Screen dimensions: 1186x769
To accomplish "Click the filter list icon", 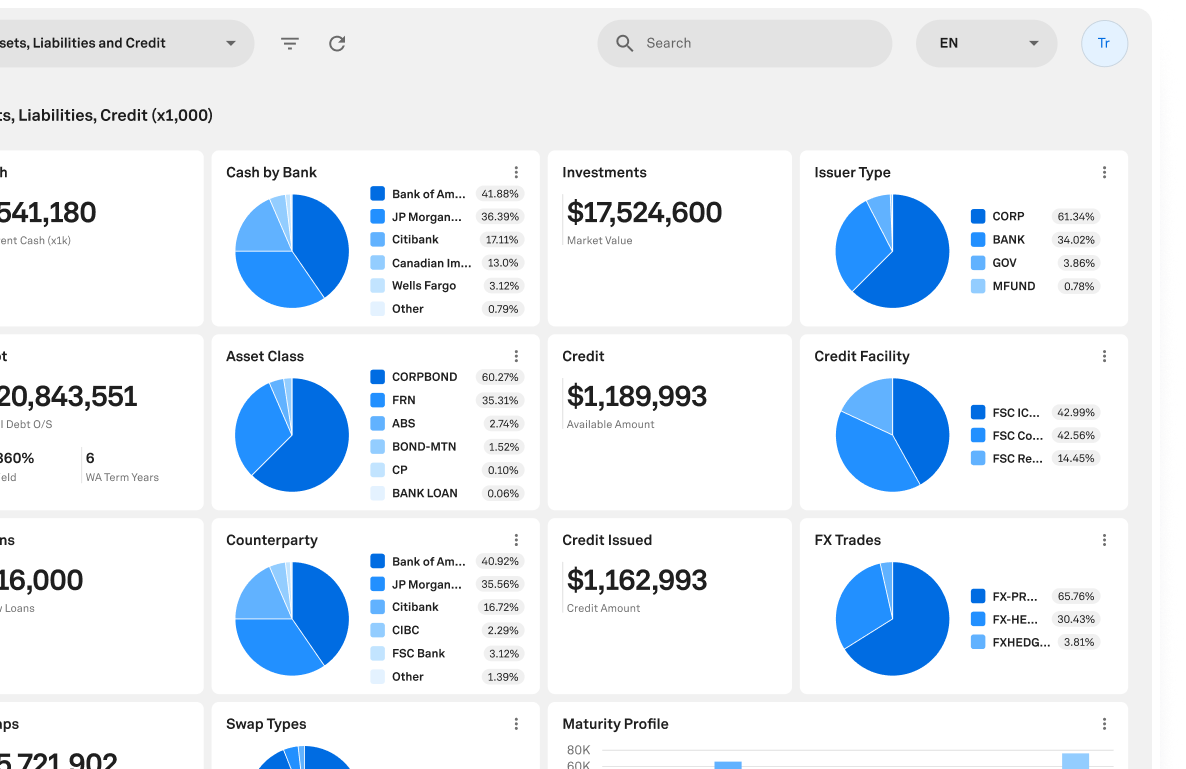I will click(x=290, y=43).
